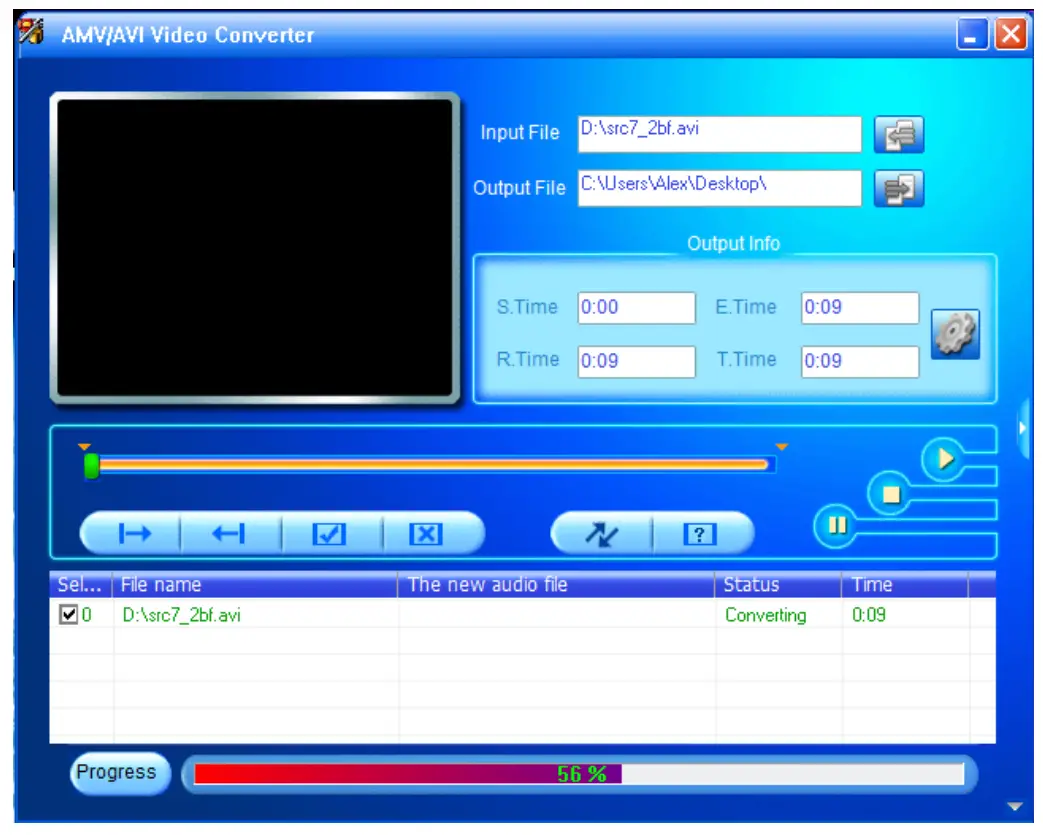Click the E.Time field
1043x835 pixels.
click(860, 307)
